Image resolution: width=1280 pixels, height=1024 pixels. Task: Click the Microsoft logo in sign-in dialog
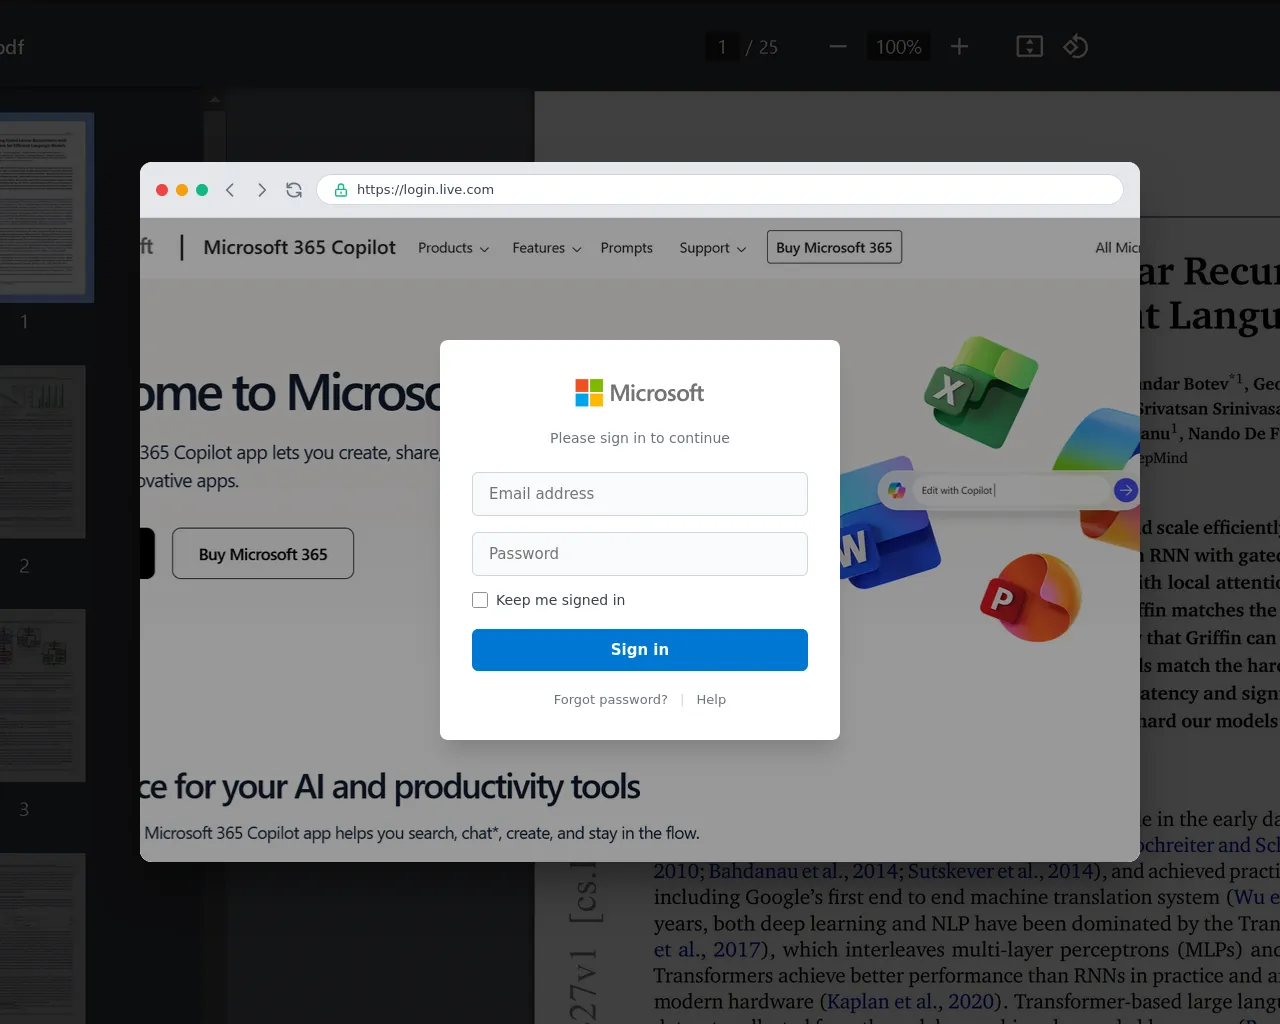point(640,393)
